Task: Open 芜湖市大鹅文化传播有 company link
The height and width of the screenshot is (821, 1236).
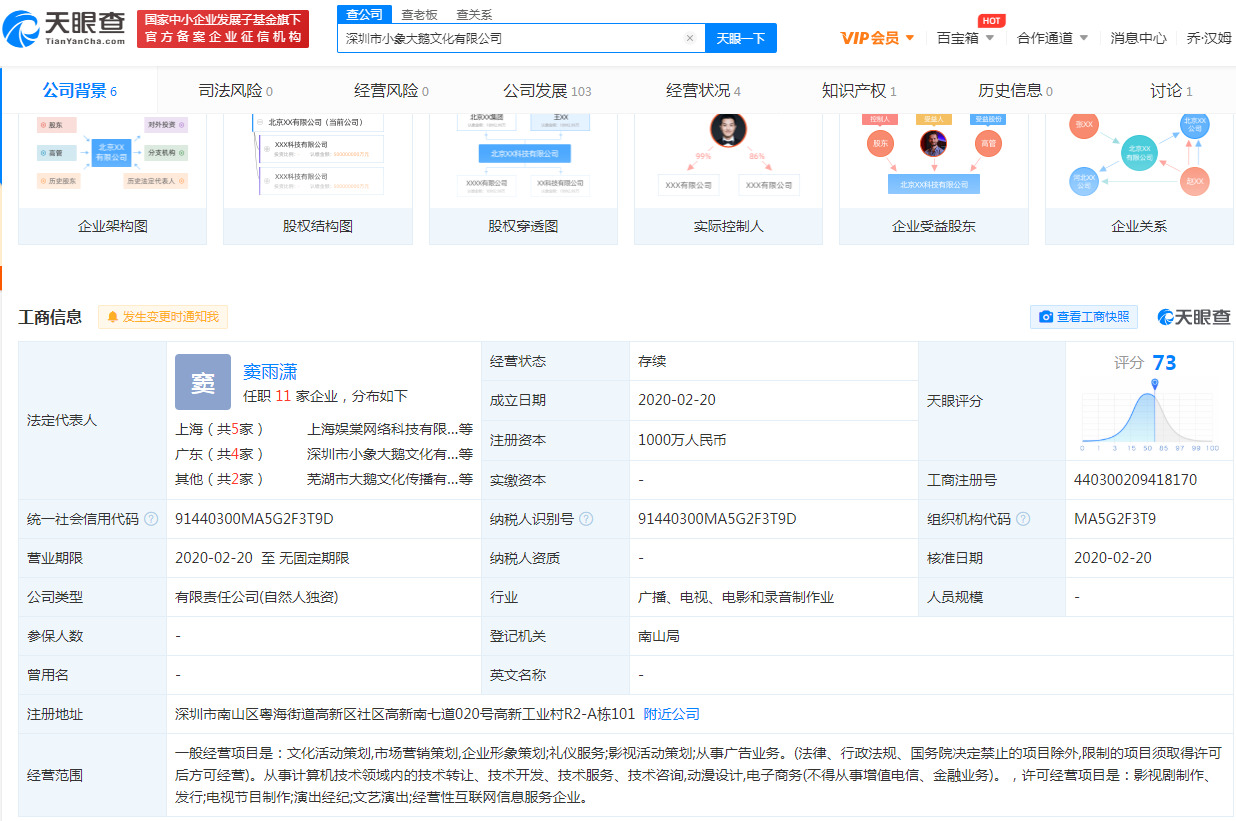Action: (382, 479)
